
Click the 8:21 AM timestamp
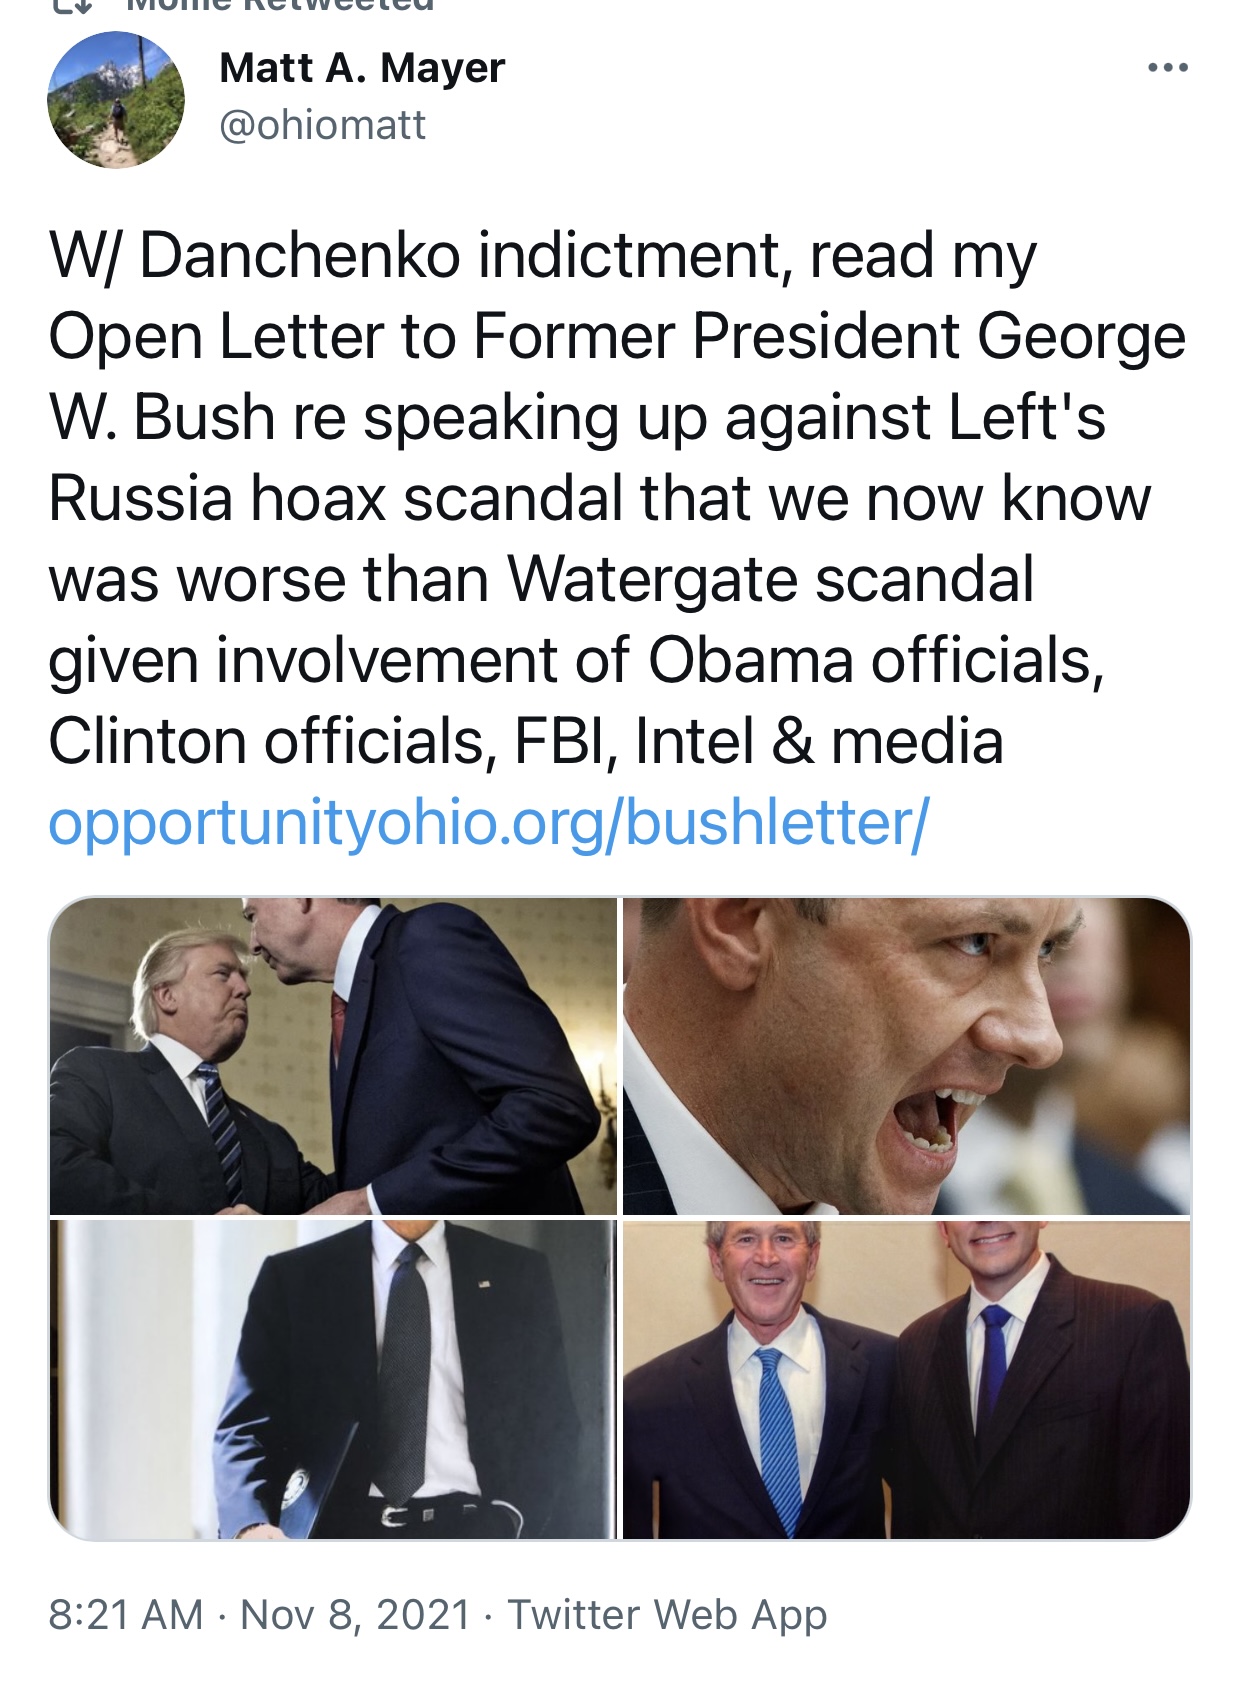[x=126, y=1615]
